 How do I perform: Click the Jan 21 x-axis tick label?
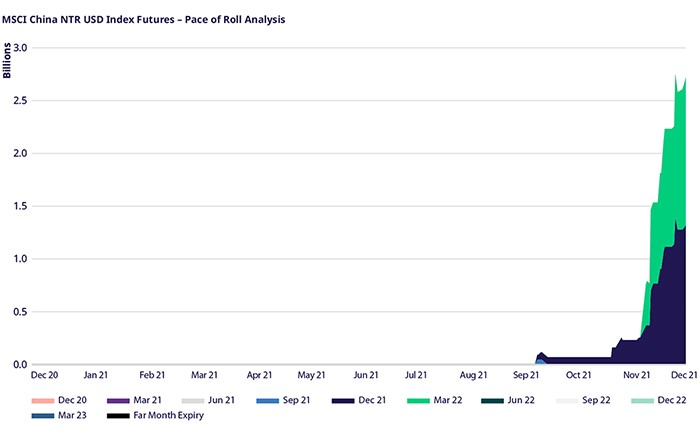click(97, 375)
